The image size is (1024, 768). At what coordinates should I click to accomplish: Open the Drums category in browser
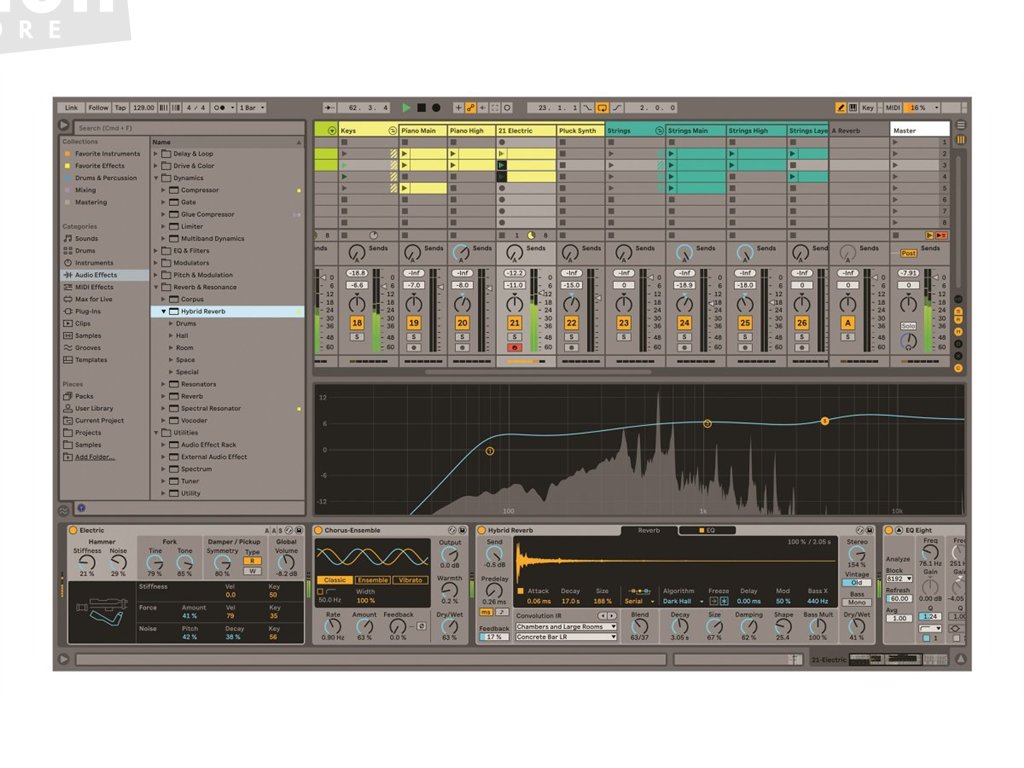(x=86, y=251)
